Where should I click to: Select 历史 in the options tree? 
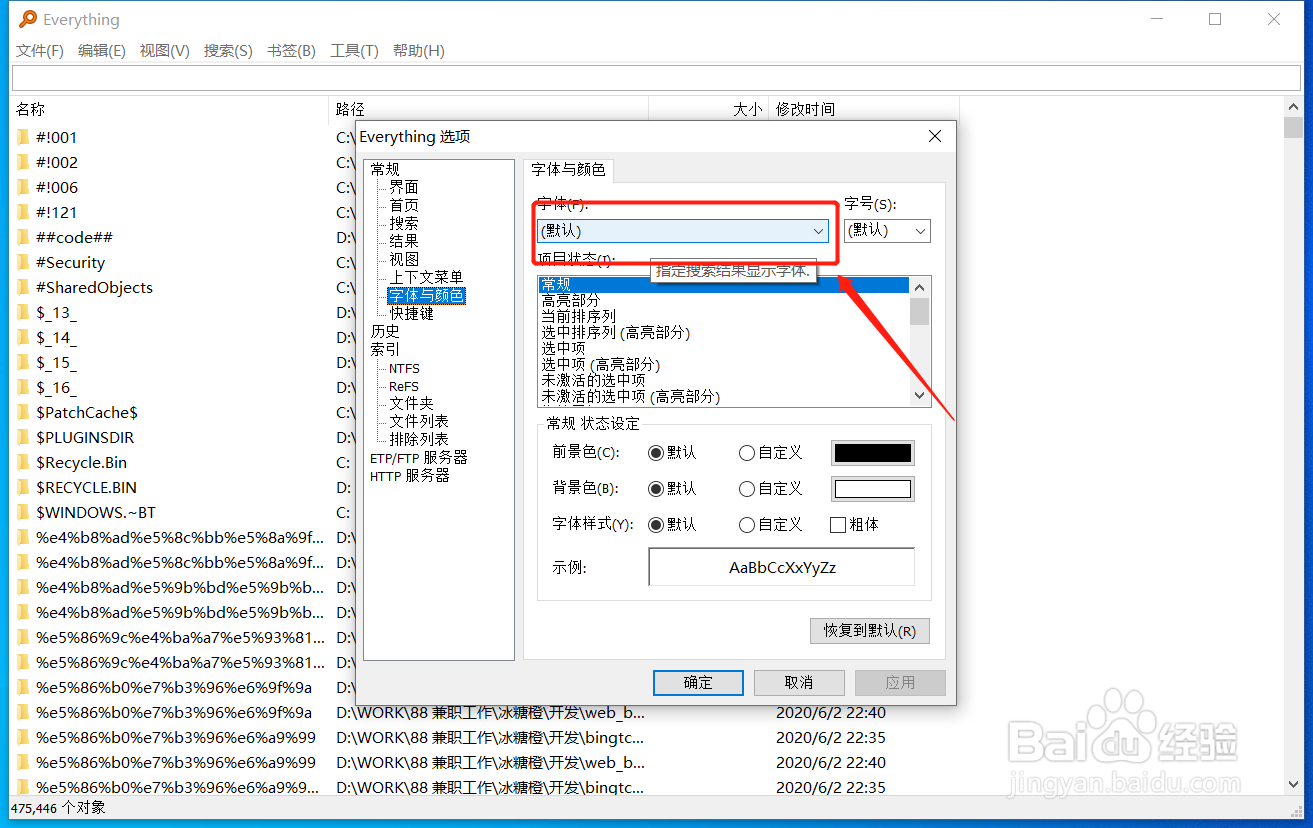tap(385, 331)
